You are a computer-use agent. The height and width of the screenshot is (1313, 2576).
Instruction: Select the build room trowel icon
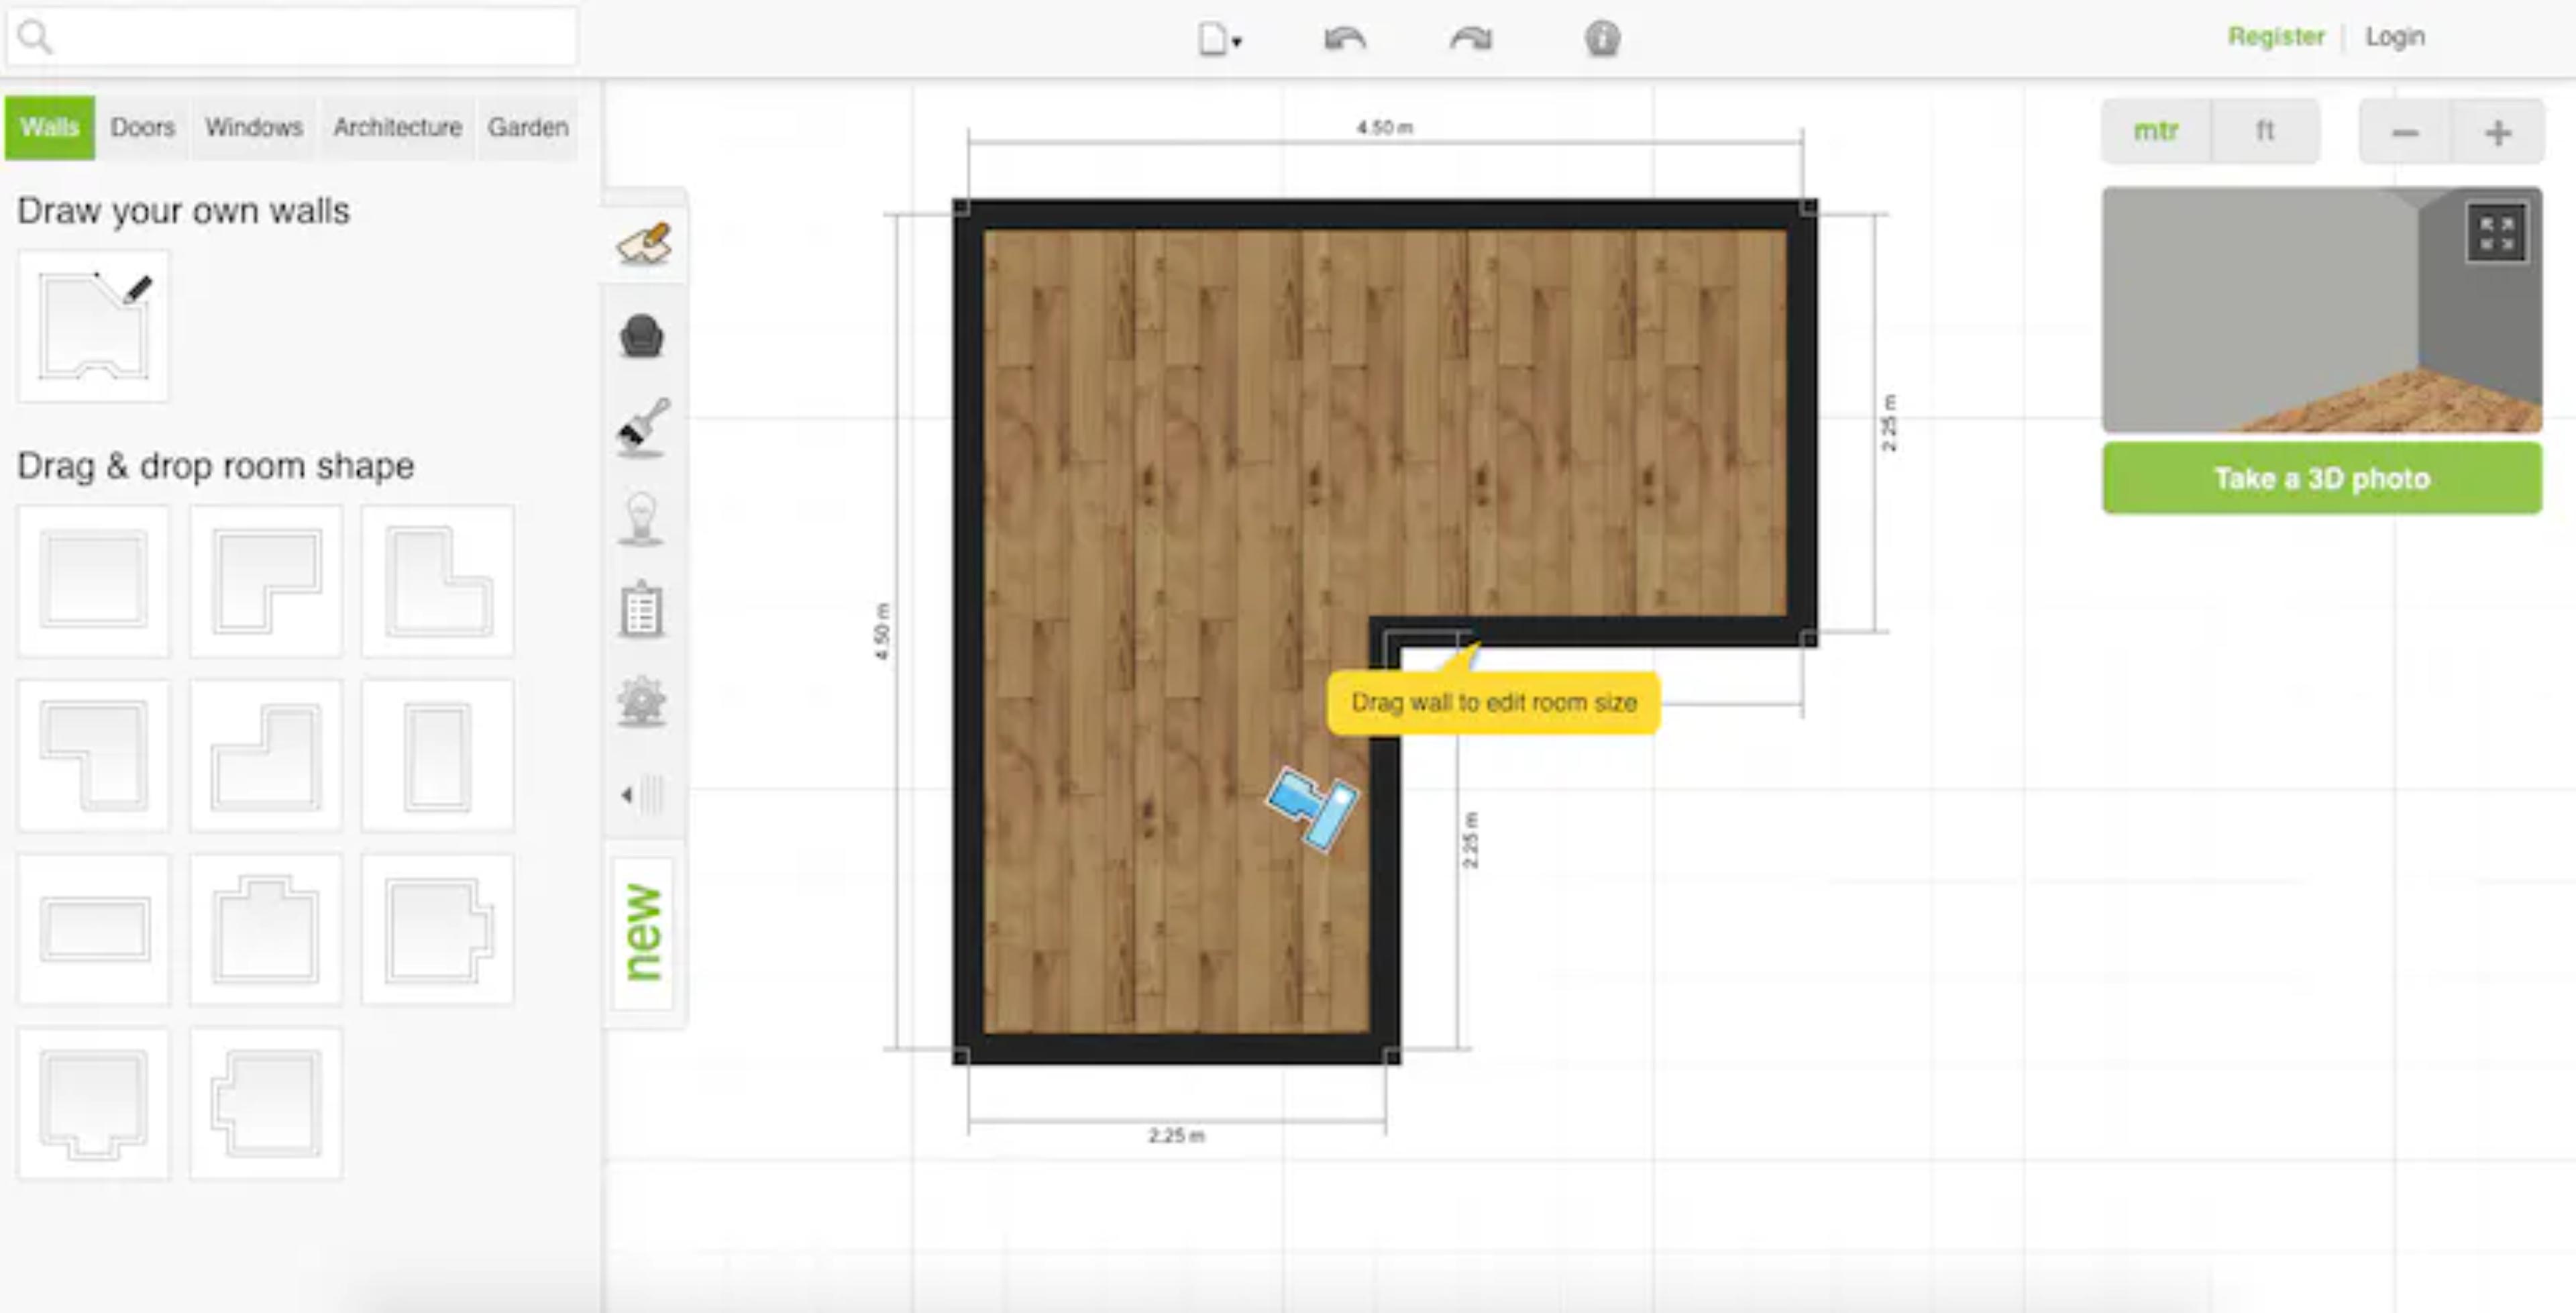643,243
